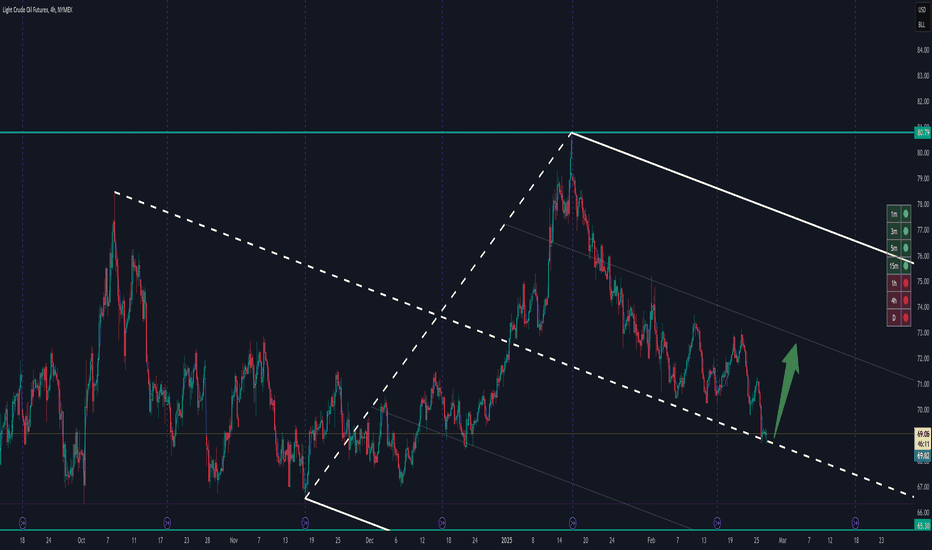Click the 65.30 green price label
Screen dimensions: 932x550
point(922,525)
